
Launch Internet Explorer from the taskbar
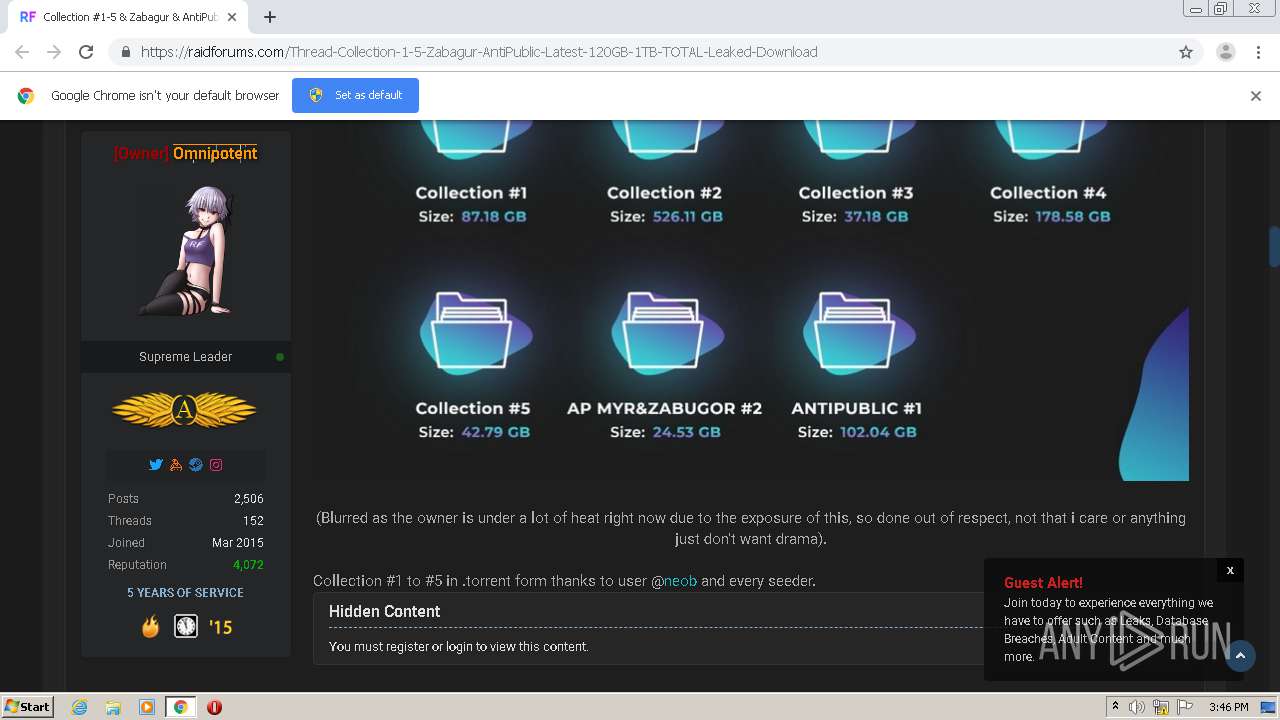coord(80,707)
